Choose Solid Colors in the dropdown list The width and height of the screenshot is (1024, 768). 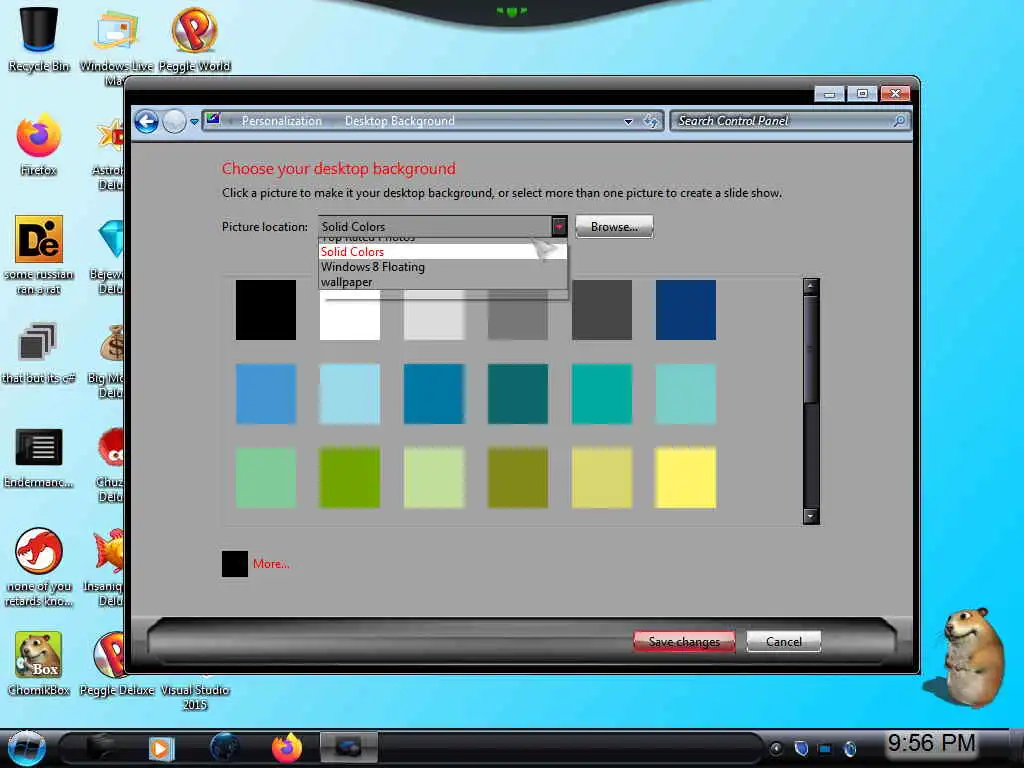click(442, 251)
